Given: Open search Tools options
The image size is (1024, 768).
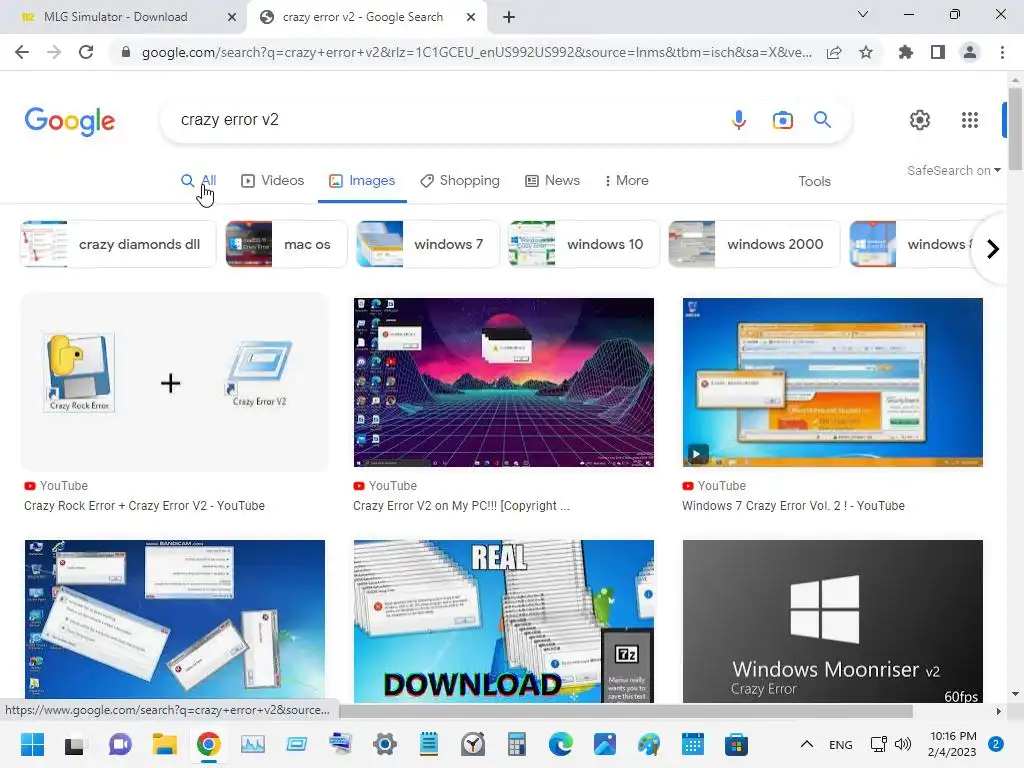Looking at the screenshot, I should [x=814, y=182].
